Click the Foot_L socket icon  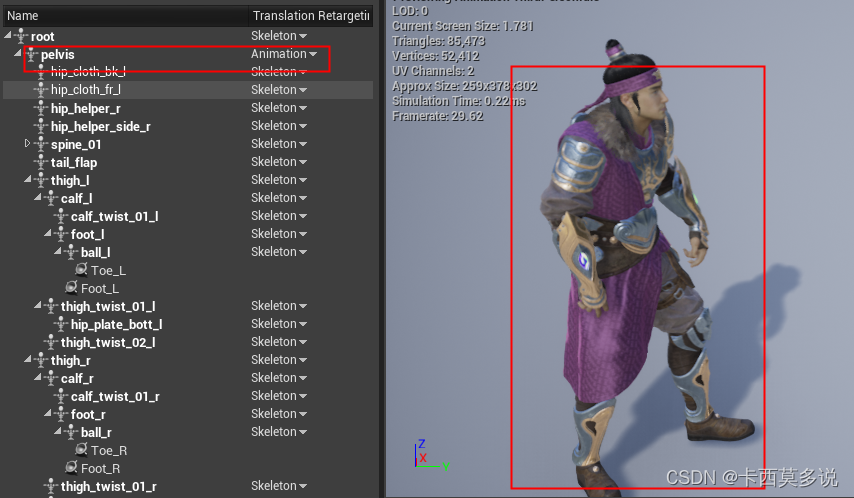71,287
